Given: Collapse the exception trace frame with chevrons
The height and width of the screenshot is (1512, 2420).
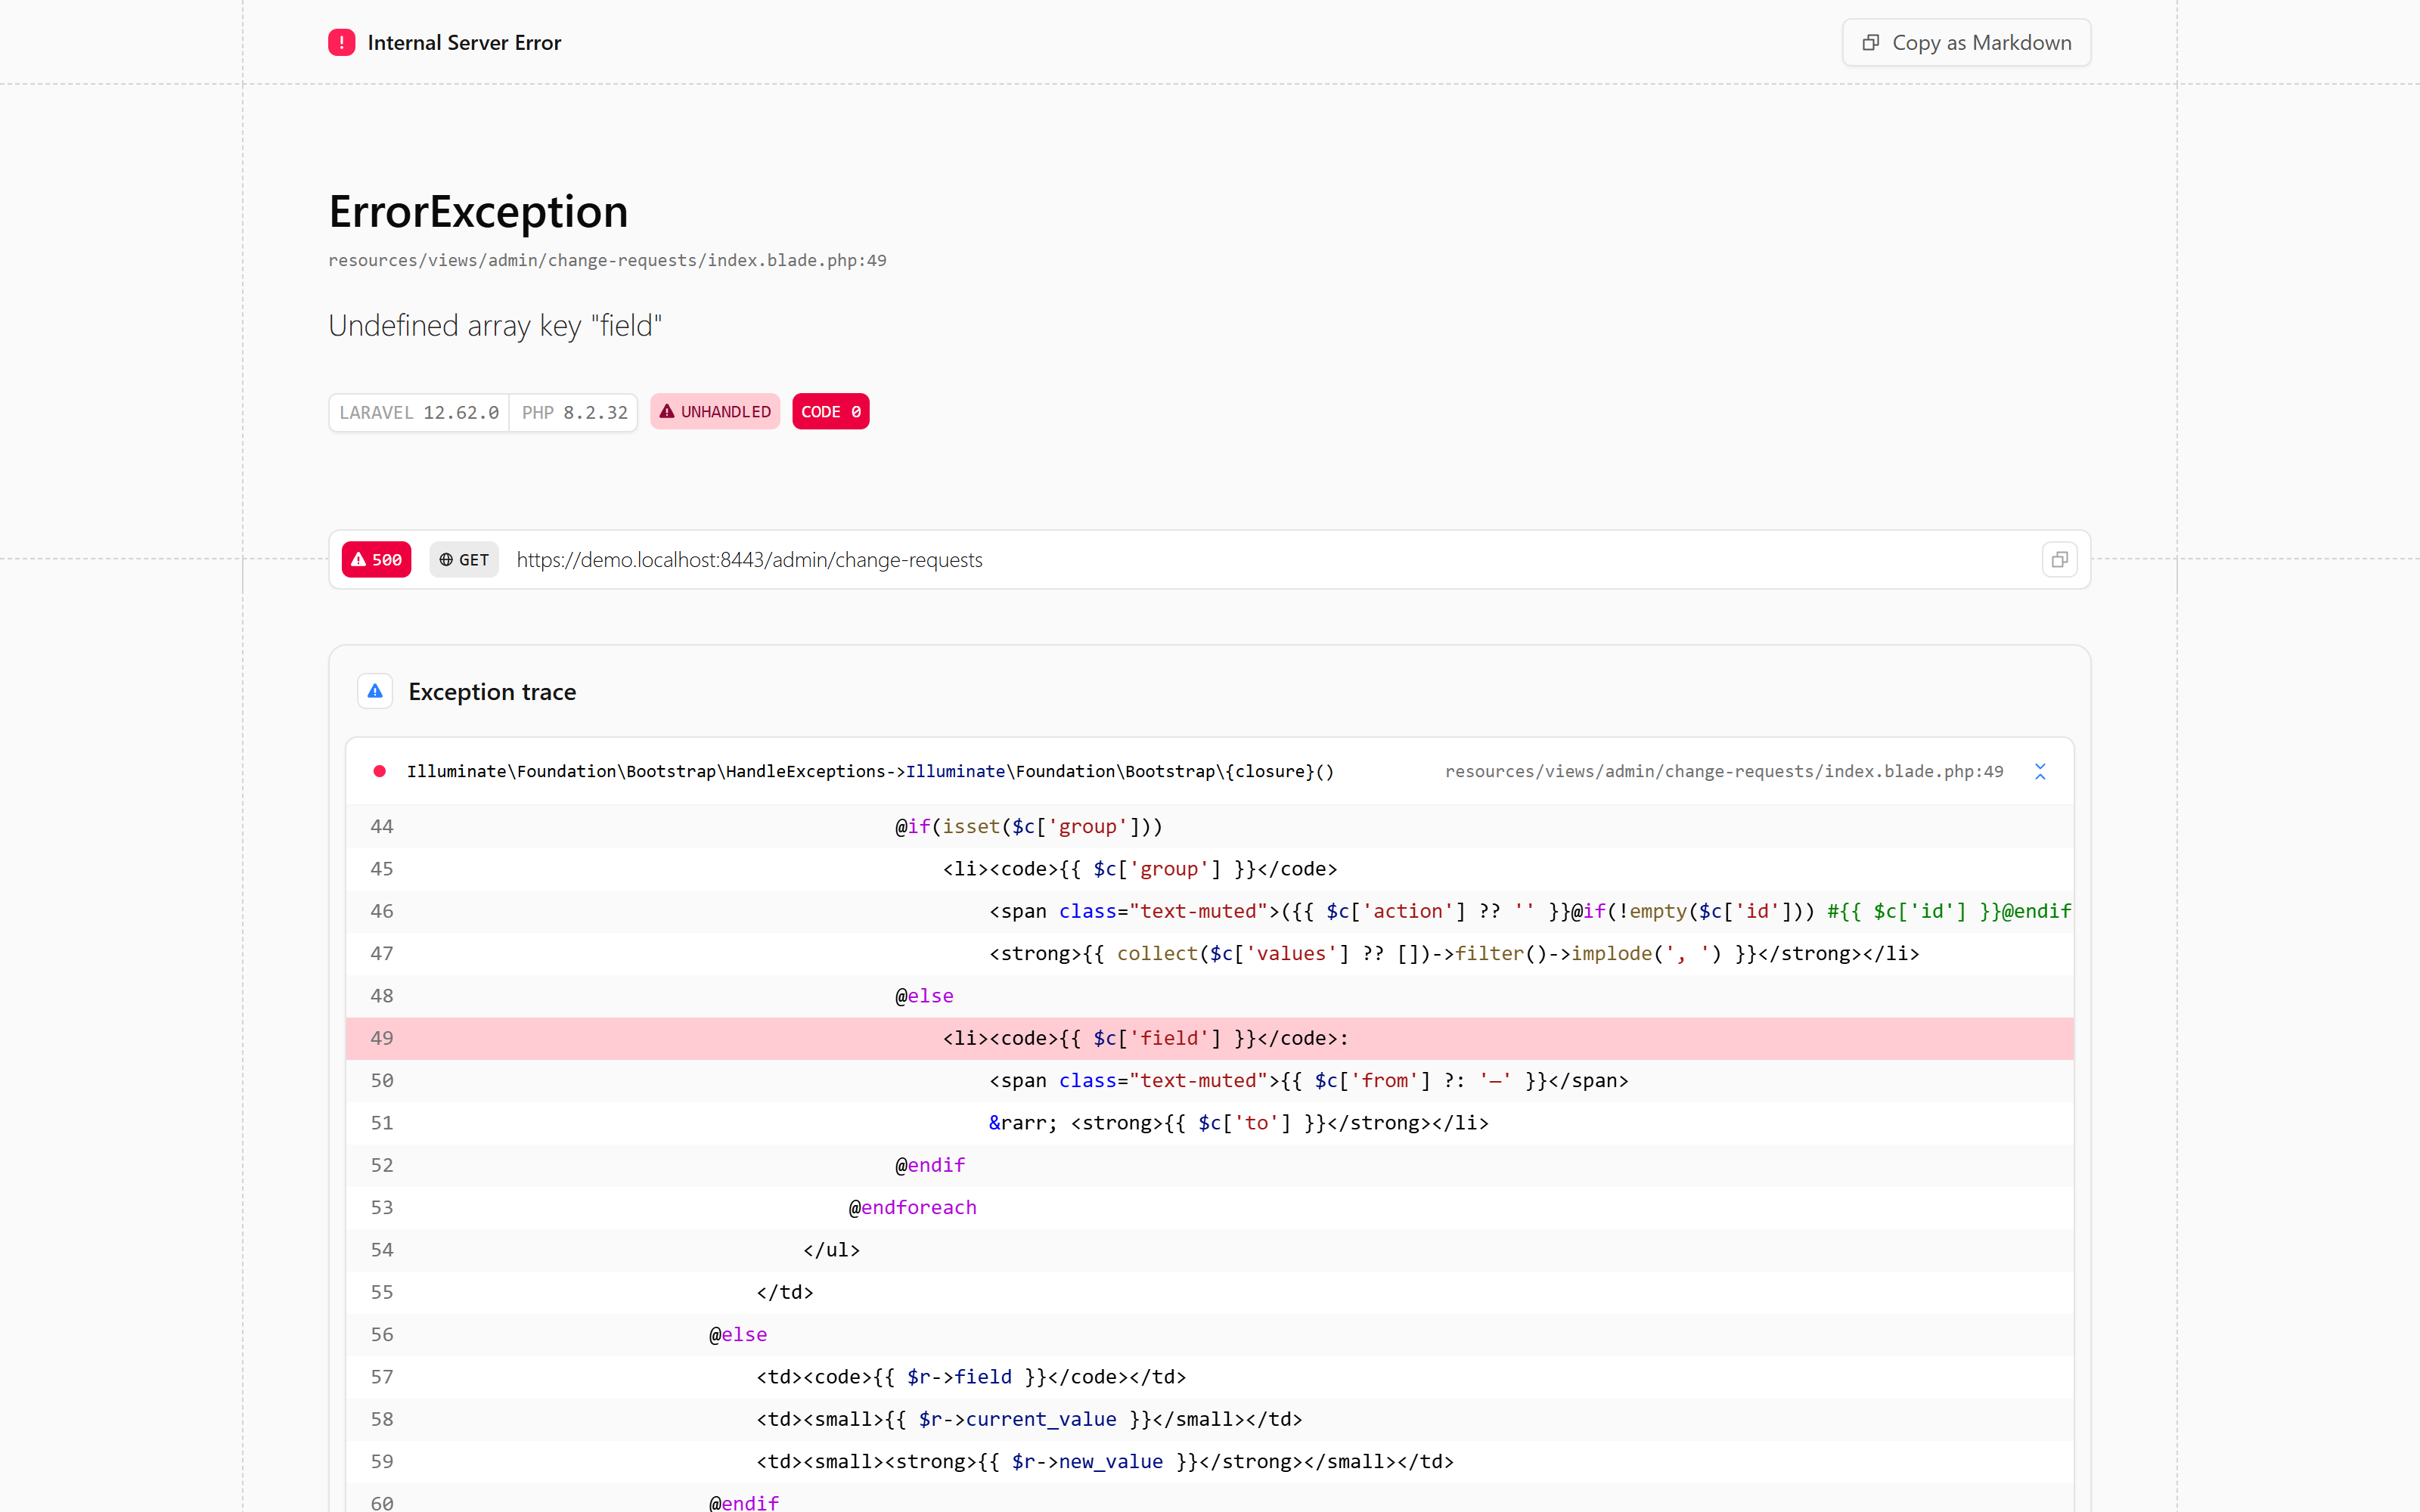Looking at the screenshot, I should click(2040, 771).
